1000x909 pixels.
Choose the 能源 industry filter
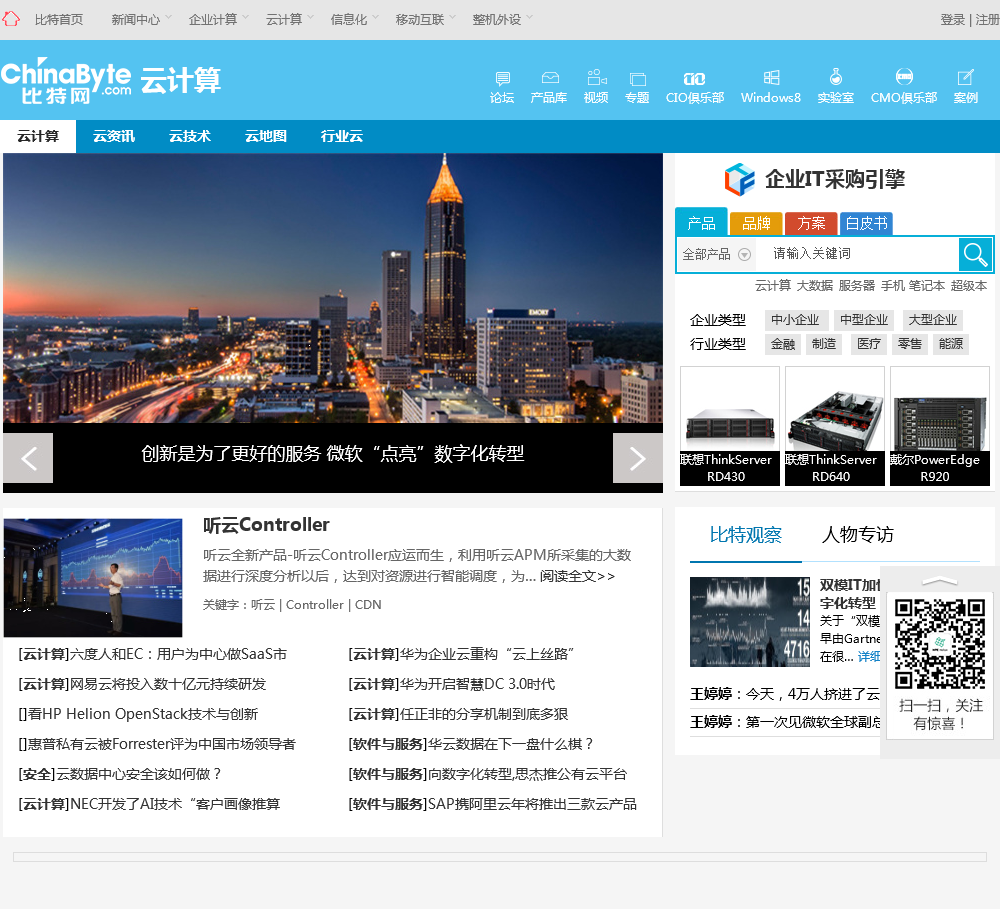[950, 344]
